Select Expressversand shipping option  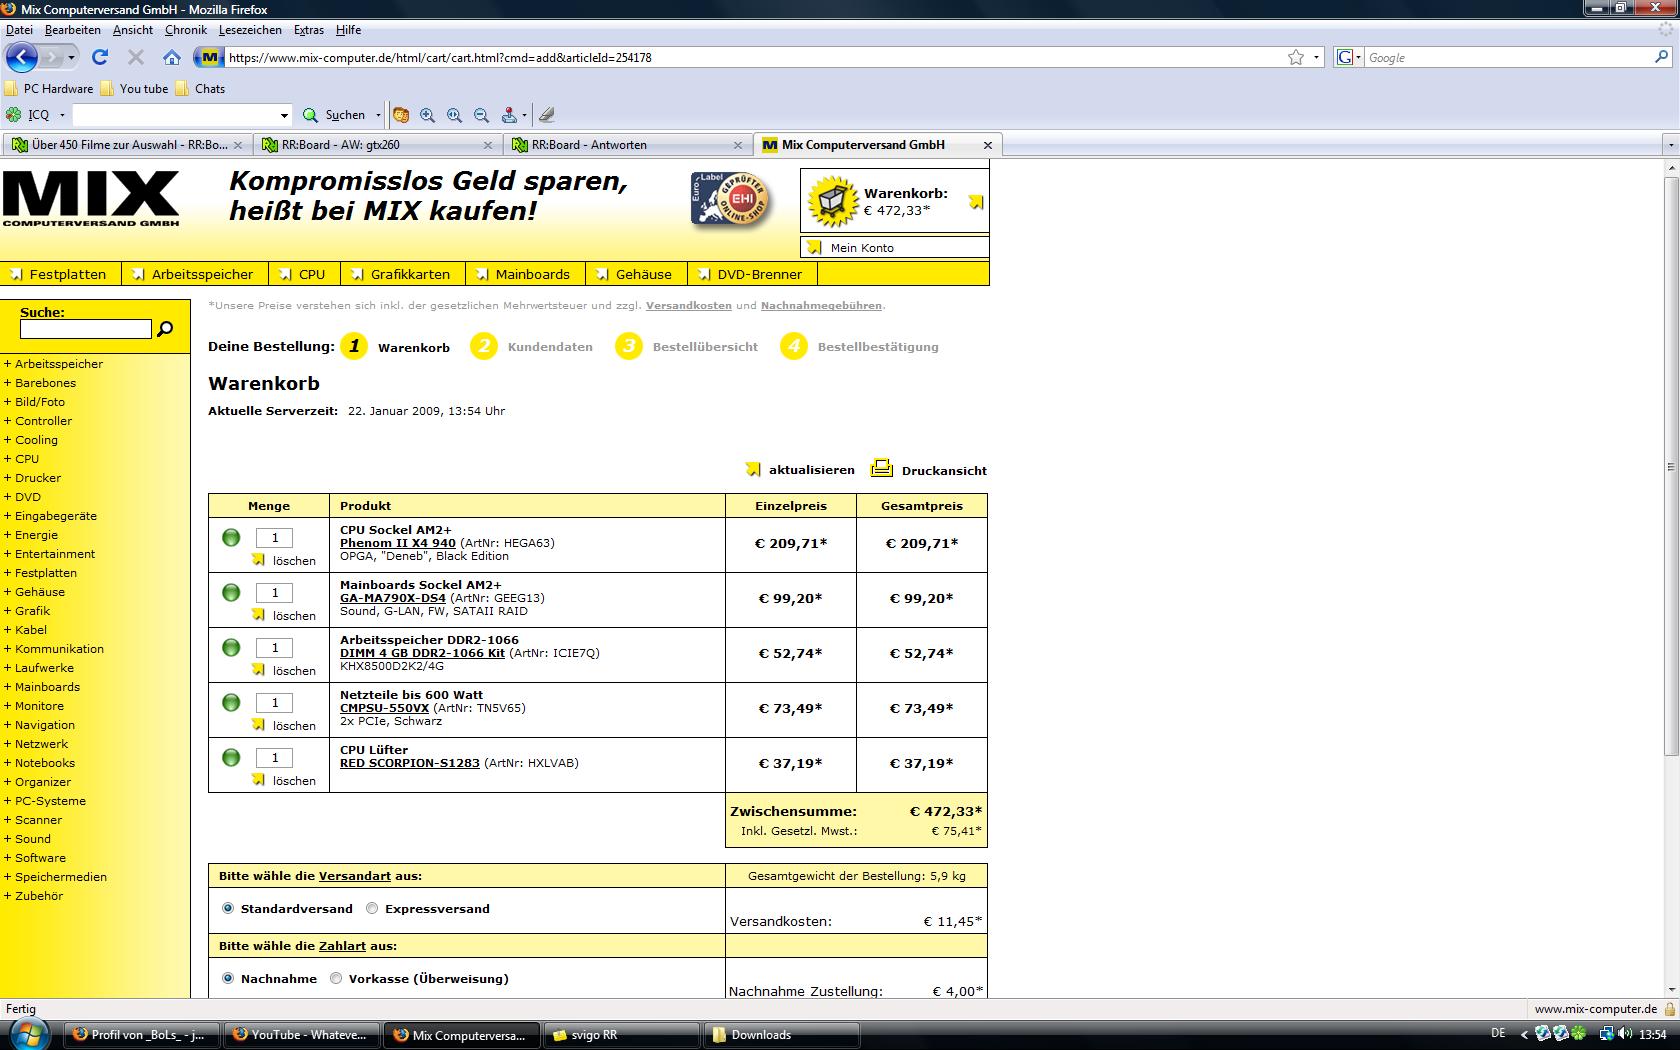[372, 908]
